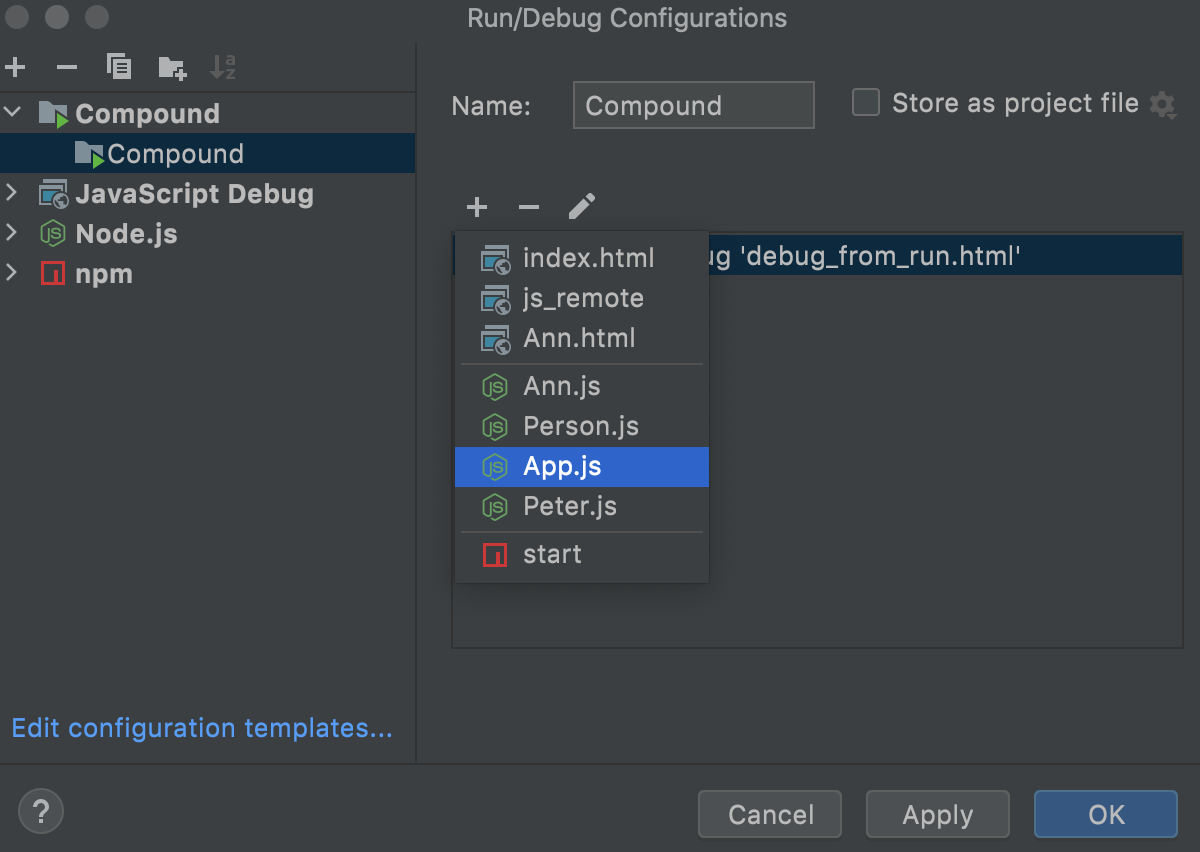Screen dimensions: 1200x852
Task: Enable the Store as project file checkbox
Action: [865, 103]
